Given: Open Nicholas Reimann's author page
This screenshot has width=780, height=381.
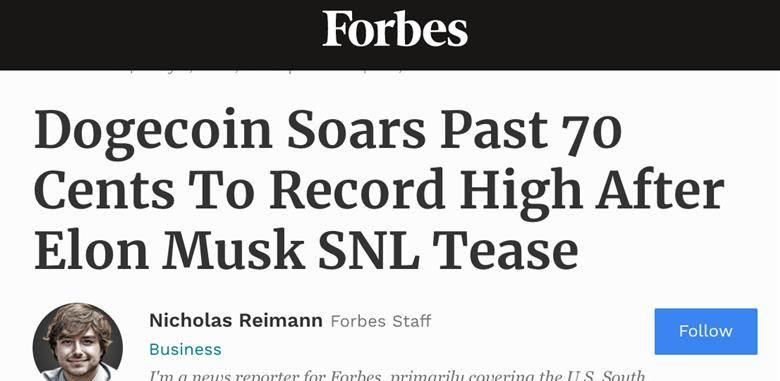Looking at the screenshot, I should tap(236, 320).
